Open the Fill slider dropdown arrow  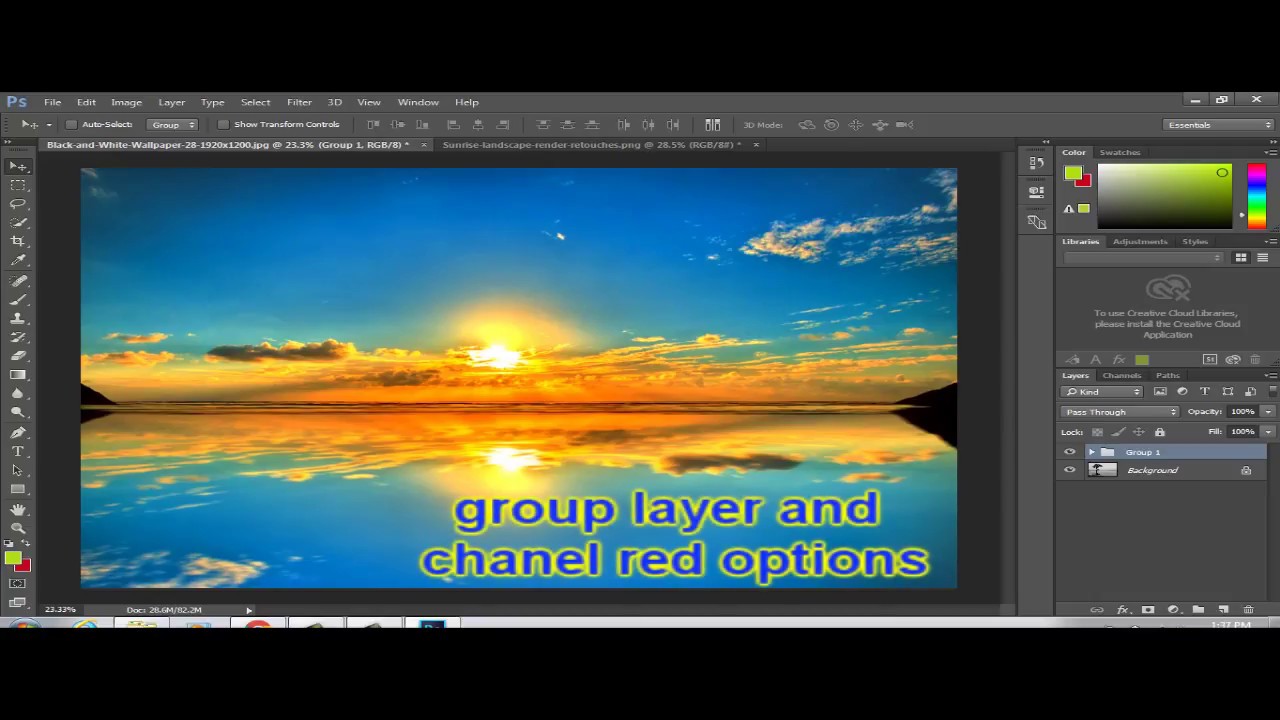click(1268, 432)
